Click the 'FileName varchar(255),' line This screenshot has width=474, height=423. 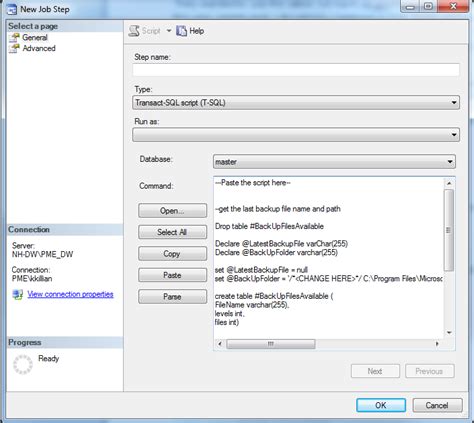pos(252,305)
